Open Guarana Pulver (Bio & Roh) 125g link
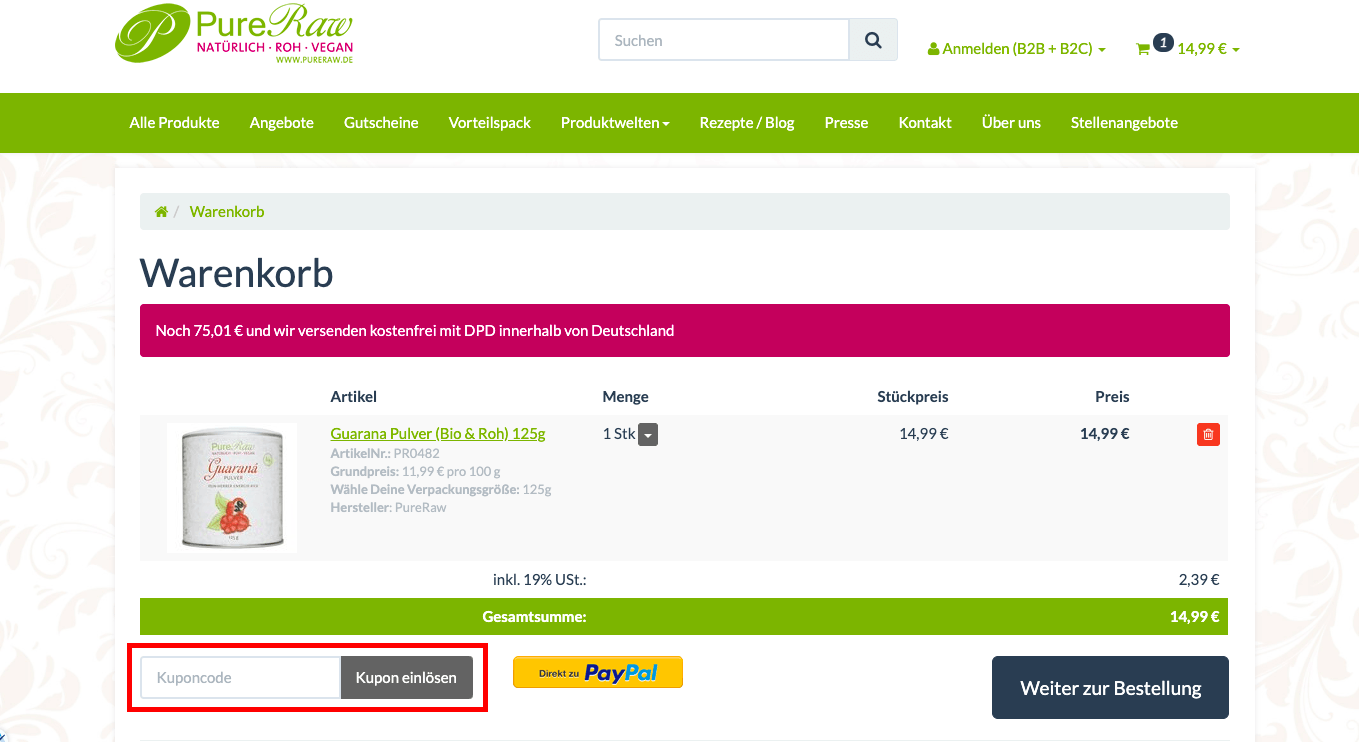This screenshot has height=742, width=1359. tap(438, 434)
